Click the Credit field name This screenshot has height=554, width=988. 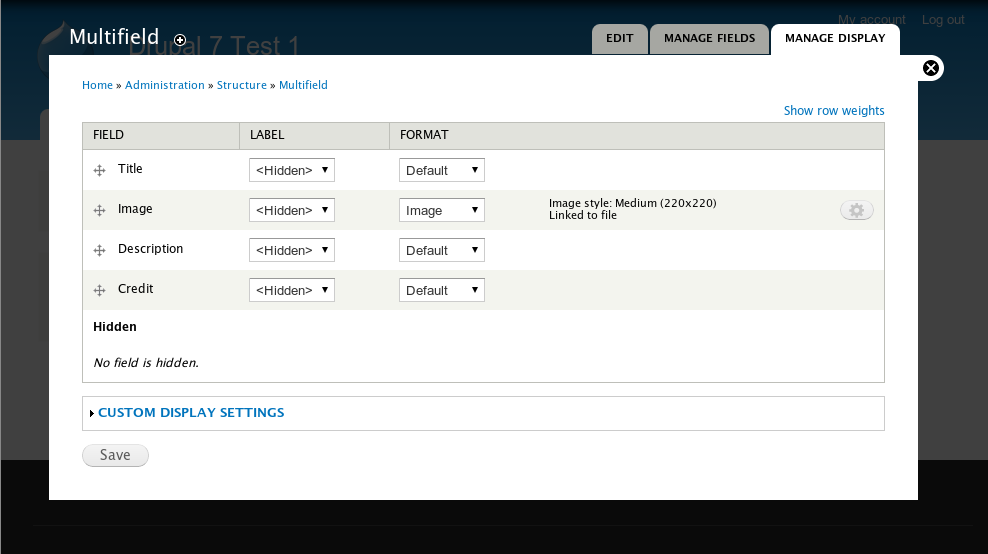point(135,289)
